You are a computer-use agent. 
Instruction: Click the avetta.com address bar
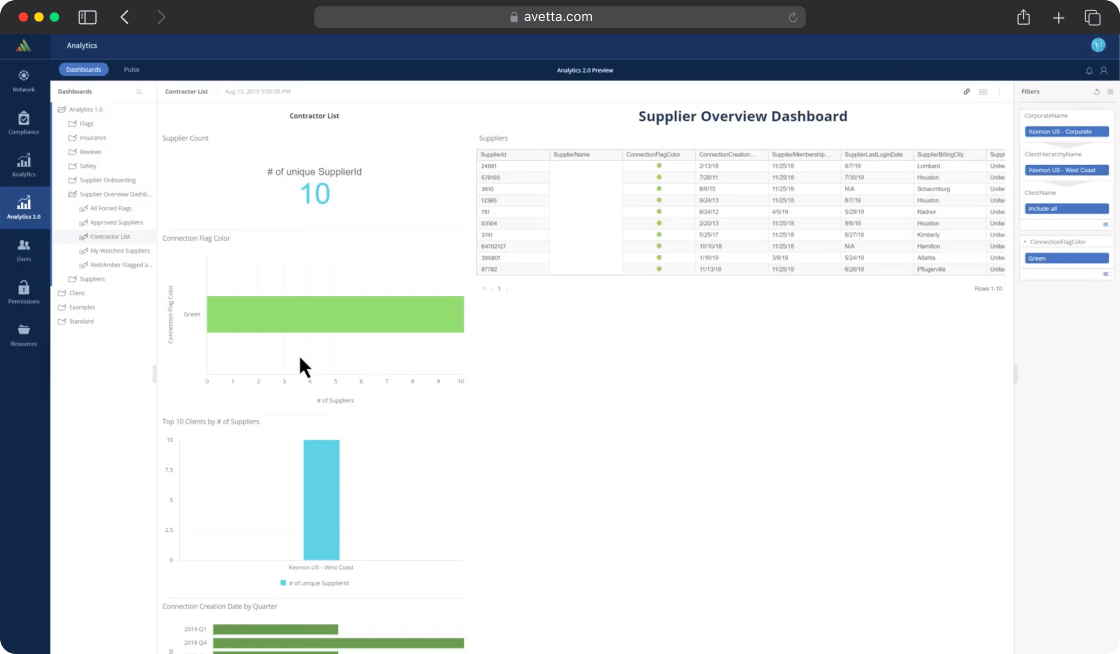tap(560, 17)
